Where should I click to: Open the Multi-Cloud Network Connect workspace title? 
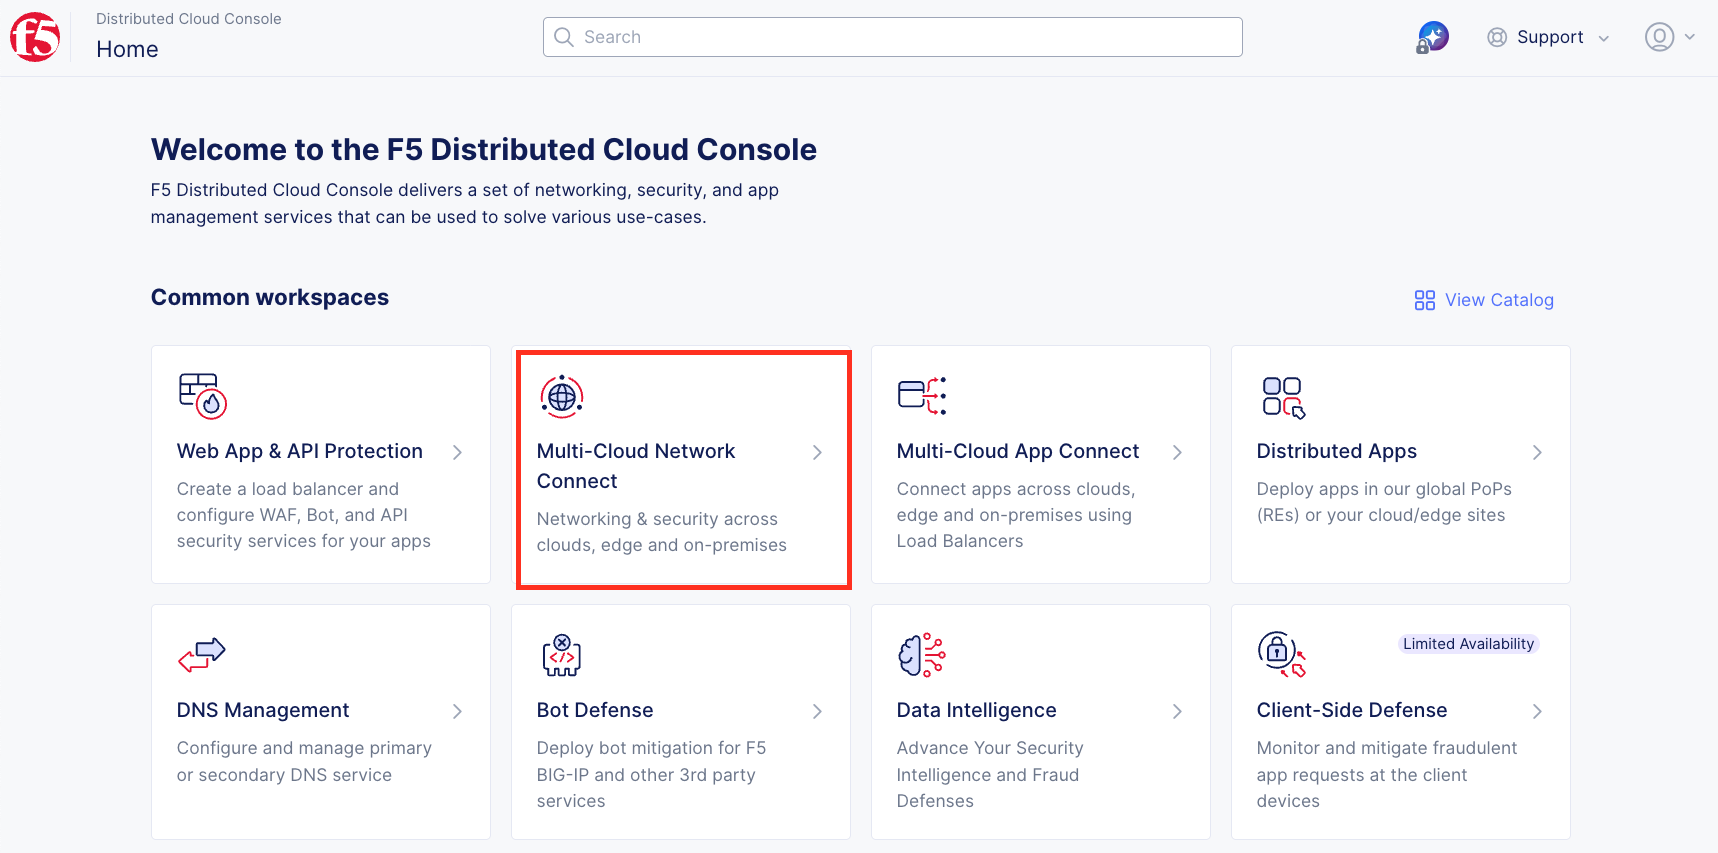pyautogui.click(x=636, y=466)
